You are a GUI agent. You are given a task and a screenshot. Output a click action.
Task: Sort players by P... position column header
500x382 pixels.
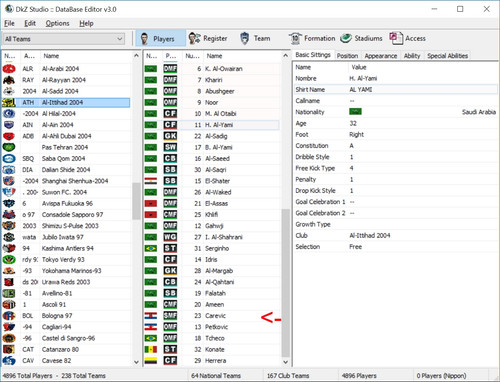click(x=171, y=56)
